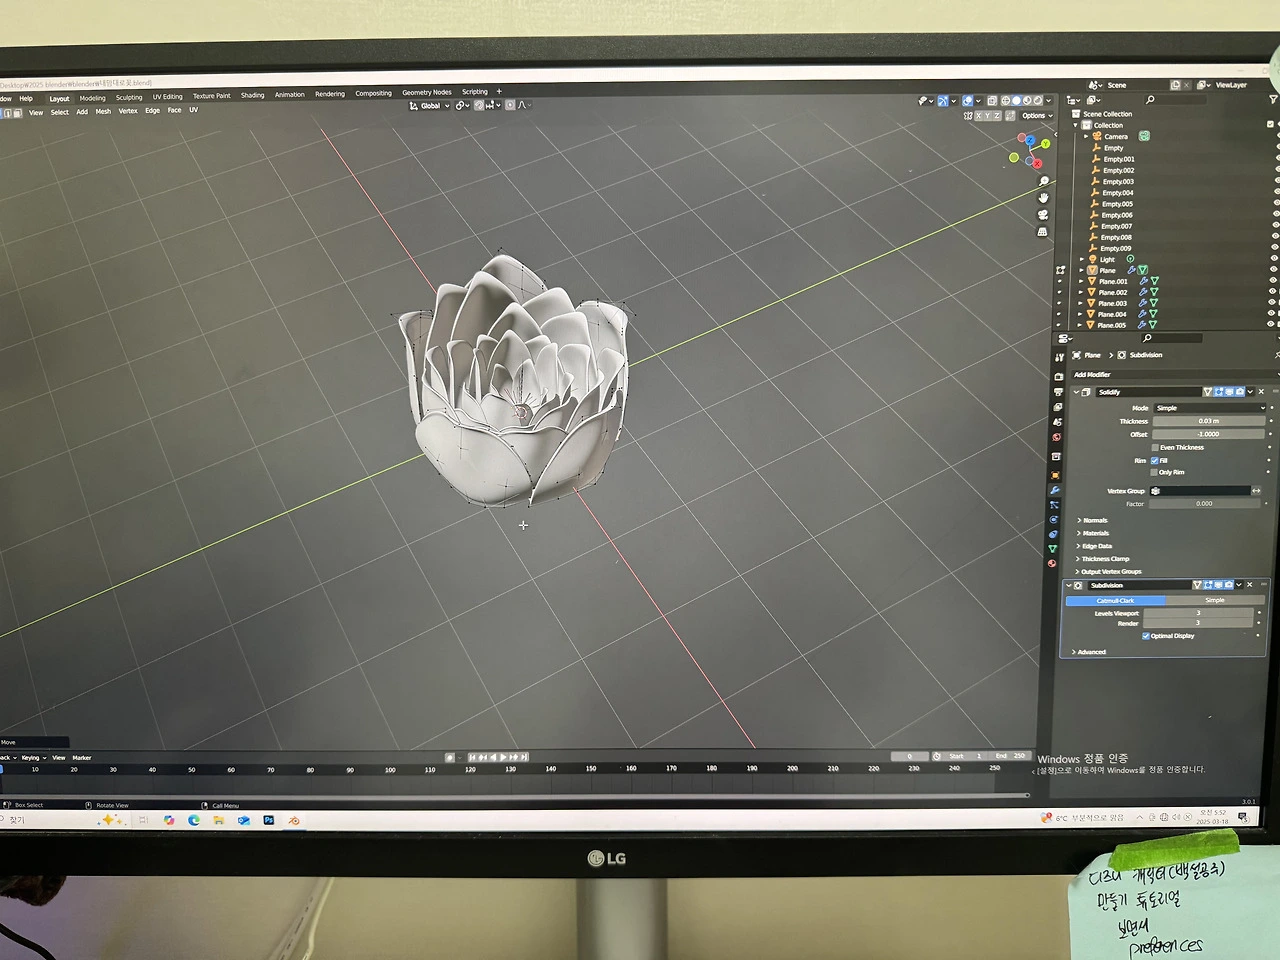Hide the Light using its eye icon
The image size is (1280, 960).
click(1274, 258)
